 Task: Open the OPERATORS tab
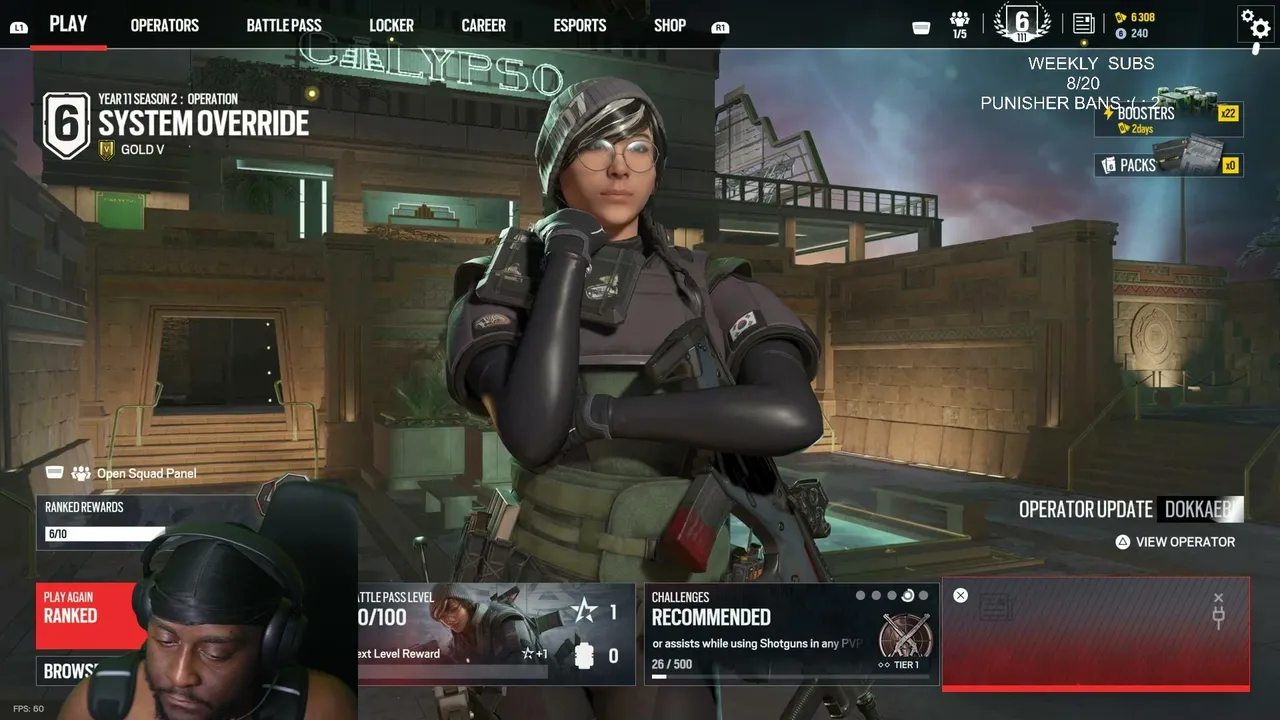[165, 26]
